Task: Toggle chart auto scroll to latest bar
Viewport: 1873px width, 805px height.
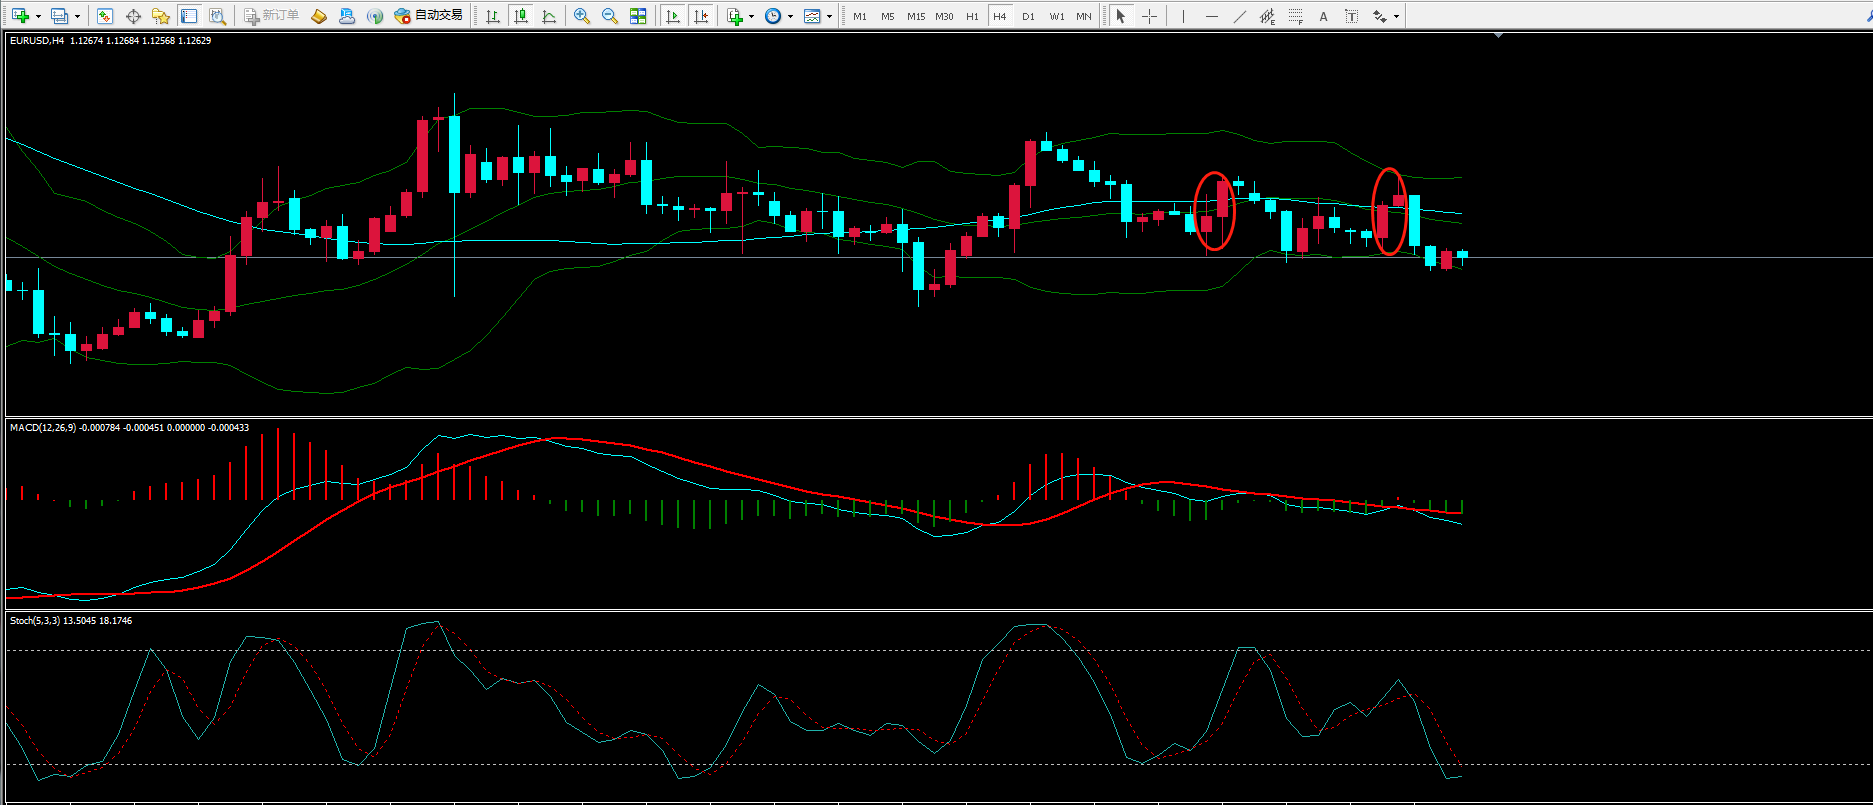Action: pyautogui.click(x=673, y=16)
